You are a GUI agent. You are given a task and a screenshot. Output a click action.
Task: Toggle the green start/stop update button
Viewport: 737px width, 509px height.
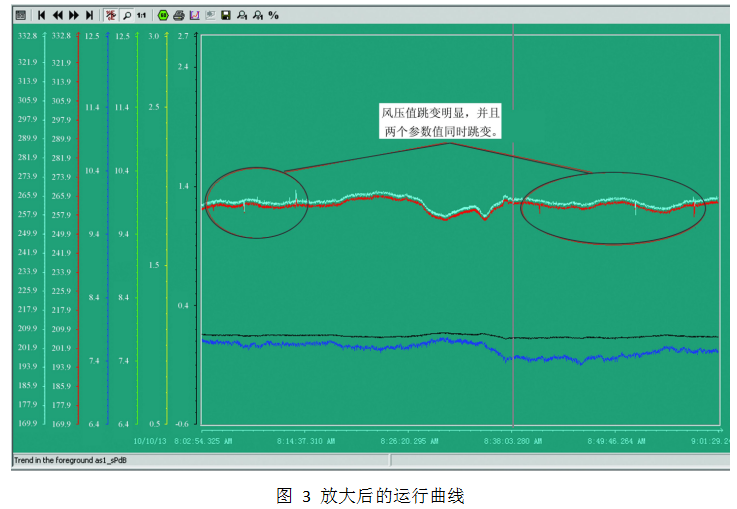pos(163,15)
